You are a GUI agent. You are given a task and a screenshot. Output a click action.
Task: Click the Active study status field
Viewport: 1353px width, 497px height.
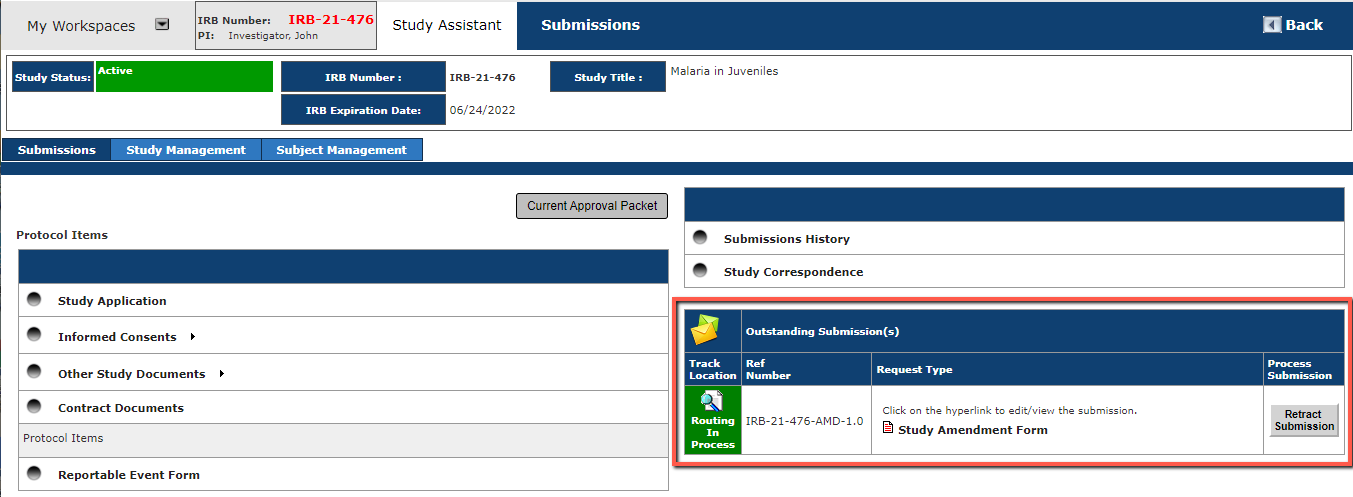pos(184,77)
